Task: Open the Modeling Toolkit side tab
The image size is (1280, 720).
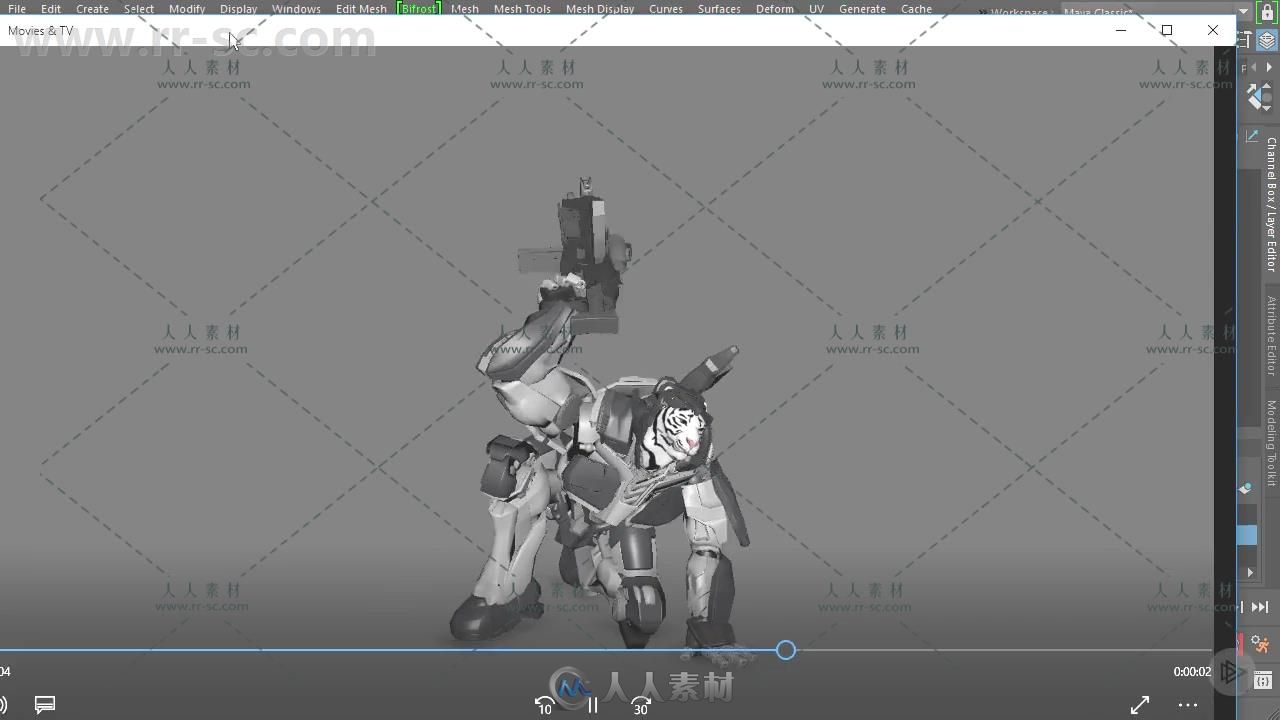Action: point(1271,443)
